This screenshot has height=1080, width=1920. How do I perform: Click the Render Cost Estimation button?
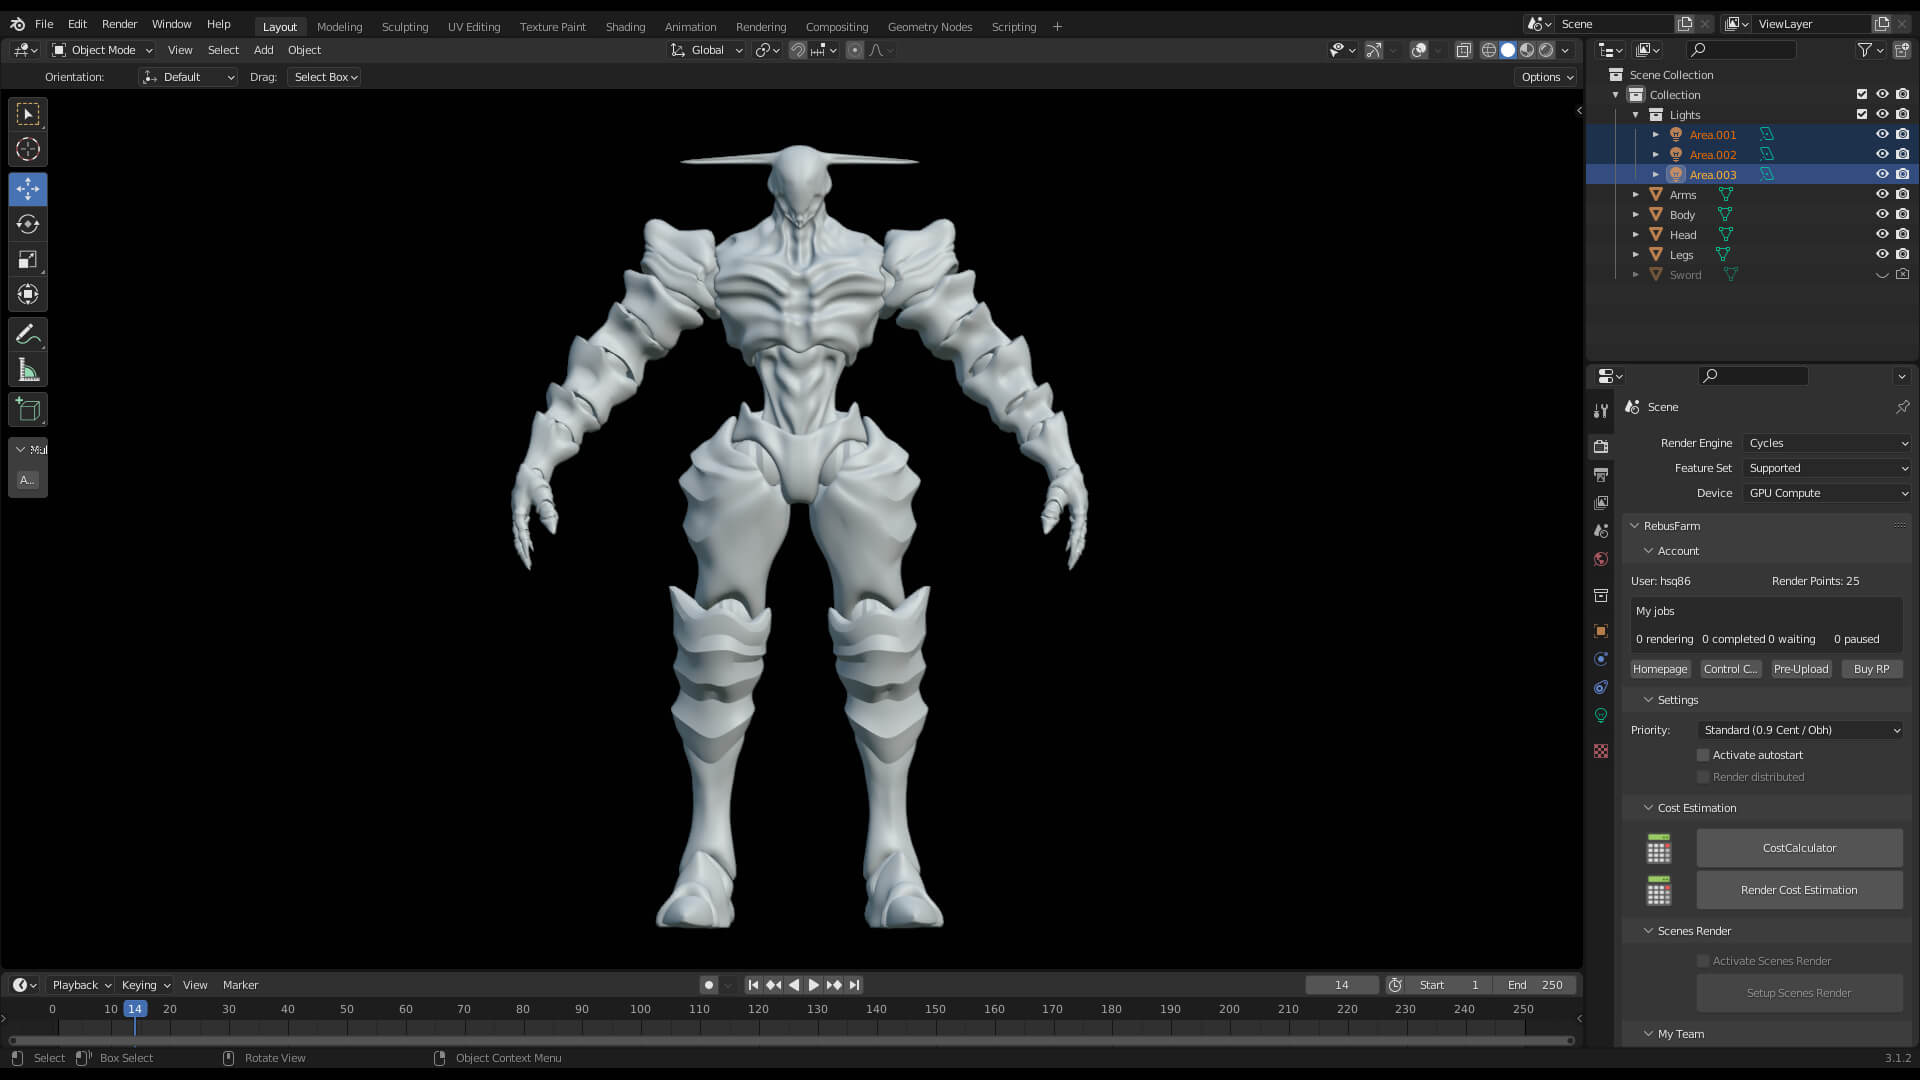(x=1799, y=890)
